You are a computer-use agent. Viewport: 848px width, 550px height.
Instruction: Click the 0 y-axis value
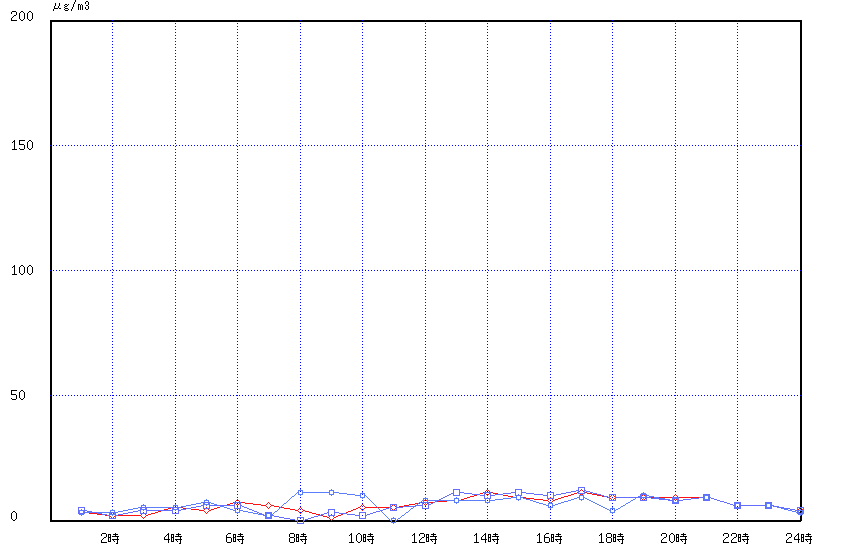(14, 516)
